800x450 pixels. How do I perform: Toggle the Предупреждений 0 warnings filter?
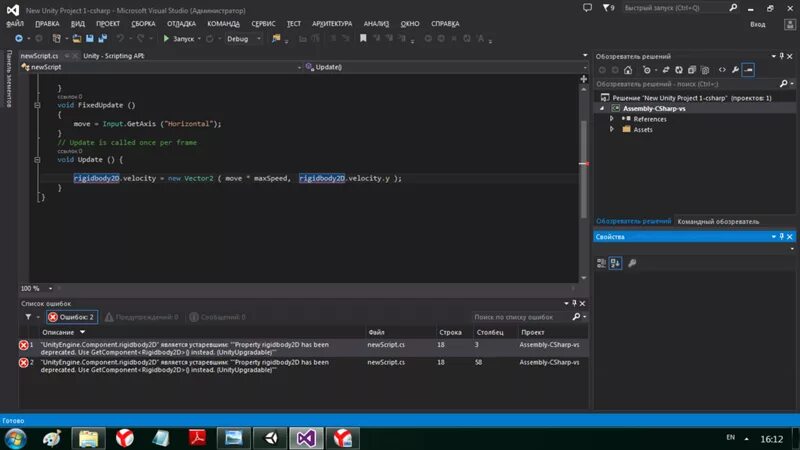142,317
